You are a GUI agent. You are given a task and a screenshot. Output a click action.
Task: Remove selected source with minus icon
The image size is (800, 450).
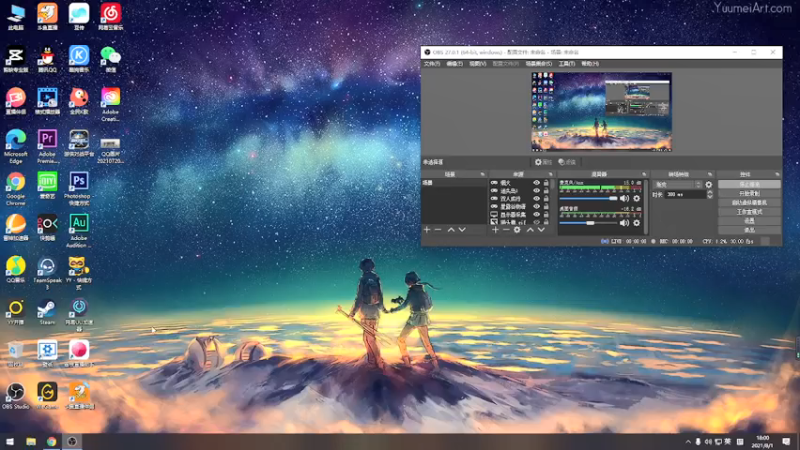506,230
